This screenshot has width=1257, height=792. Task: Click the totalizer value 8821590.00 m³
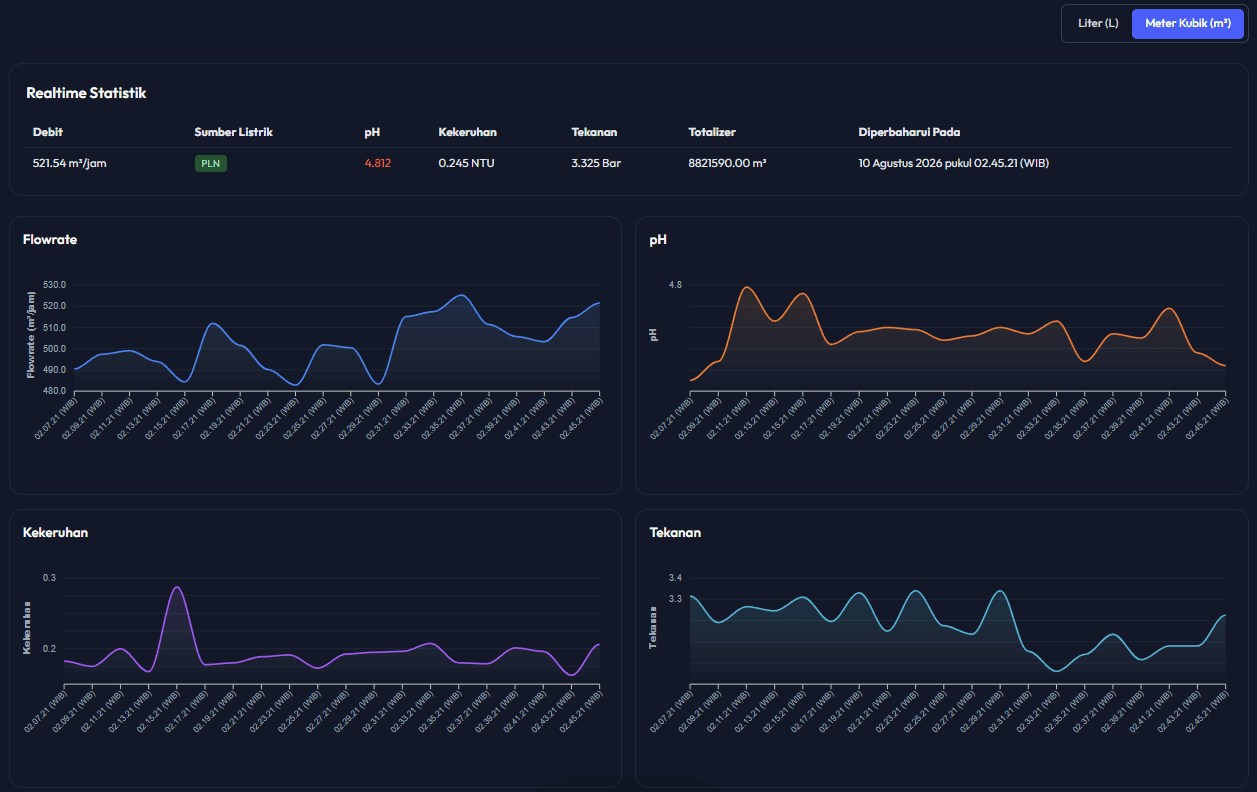(x=727, y=163)
